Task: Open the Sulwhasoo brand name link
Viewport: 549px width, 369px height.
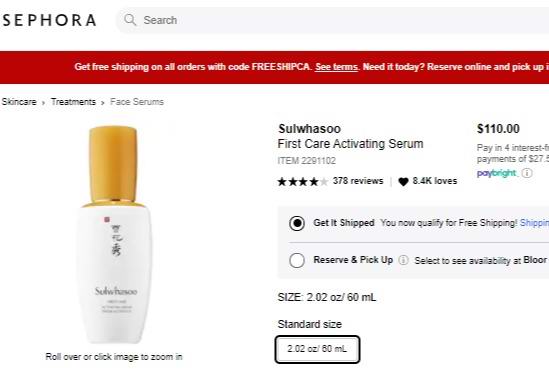Action: pyautogui.click(x=310, y=128)
